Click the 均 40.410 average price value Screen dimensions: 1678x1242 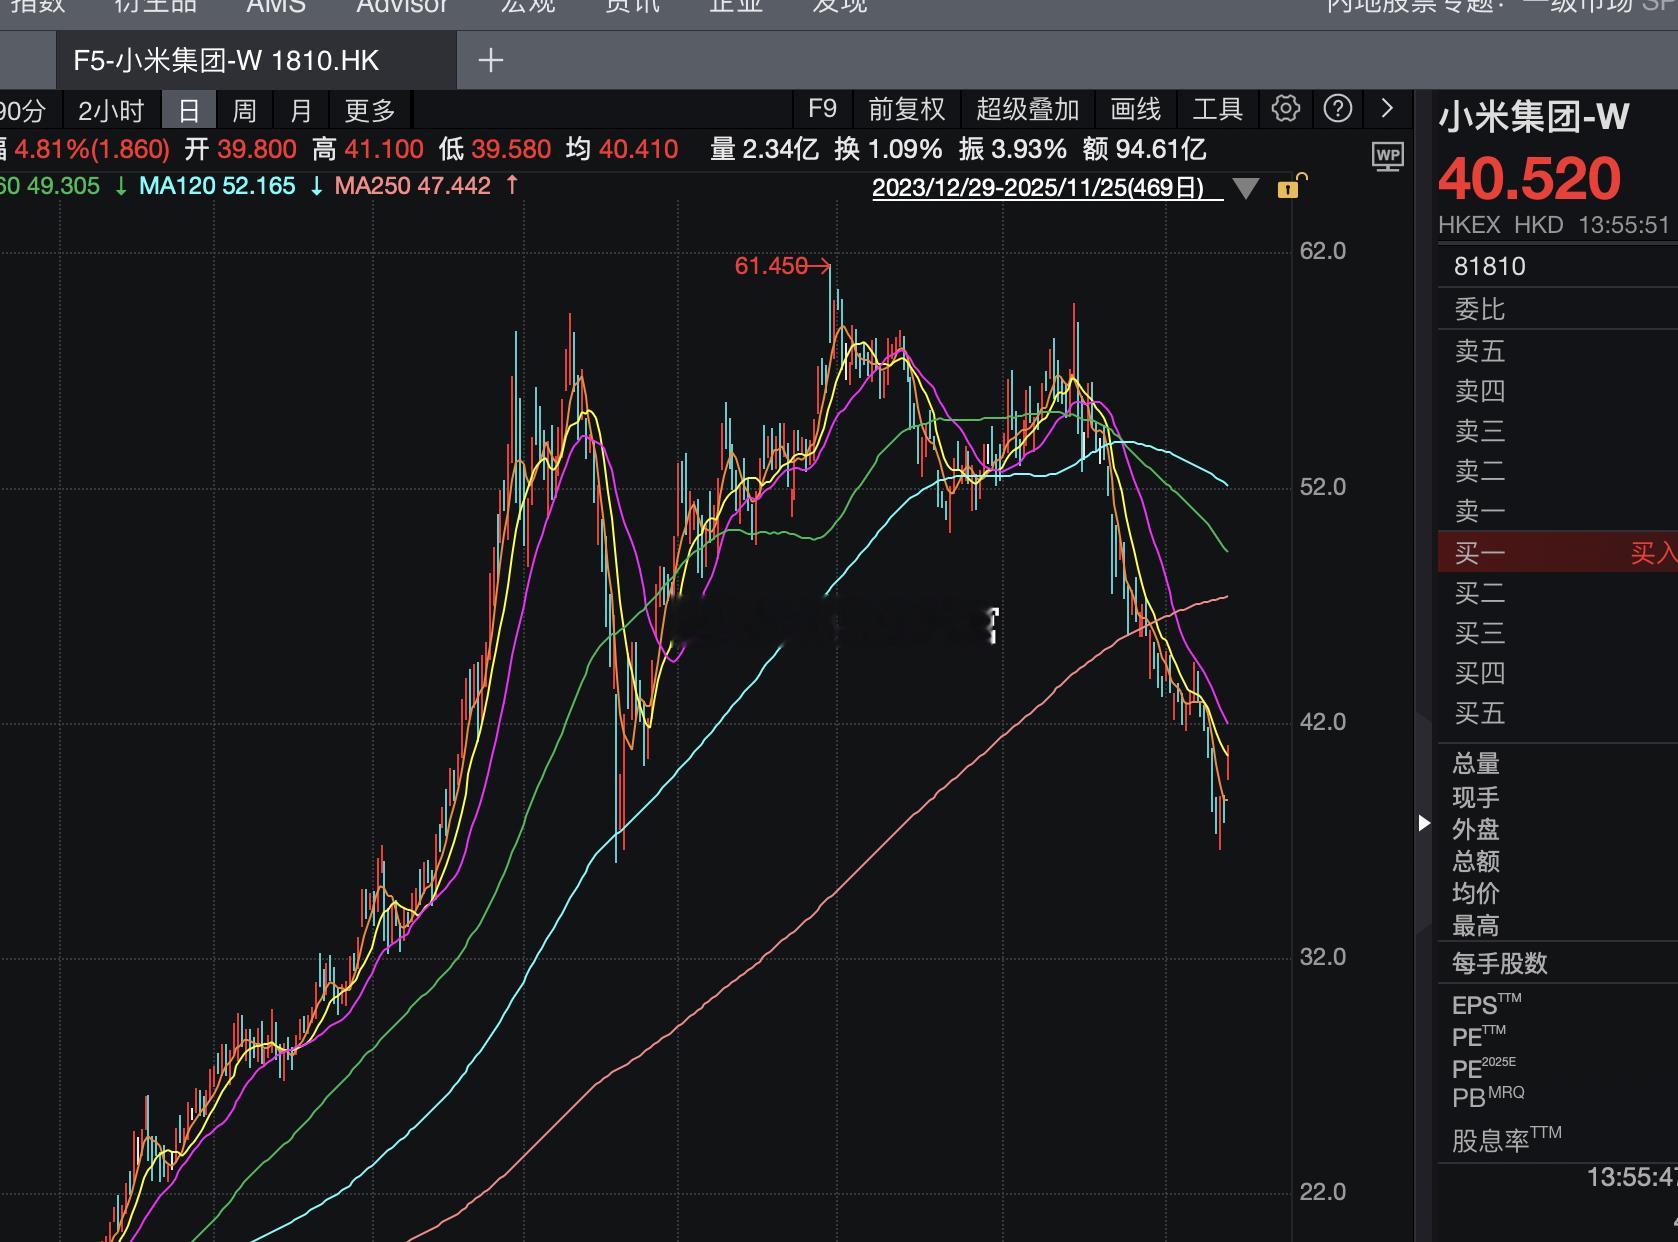click(622, 150)
